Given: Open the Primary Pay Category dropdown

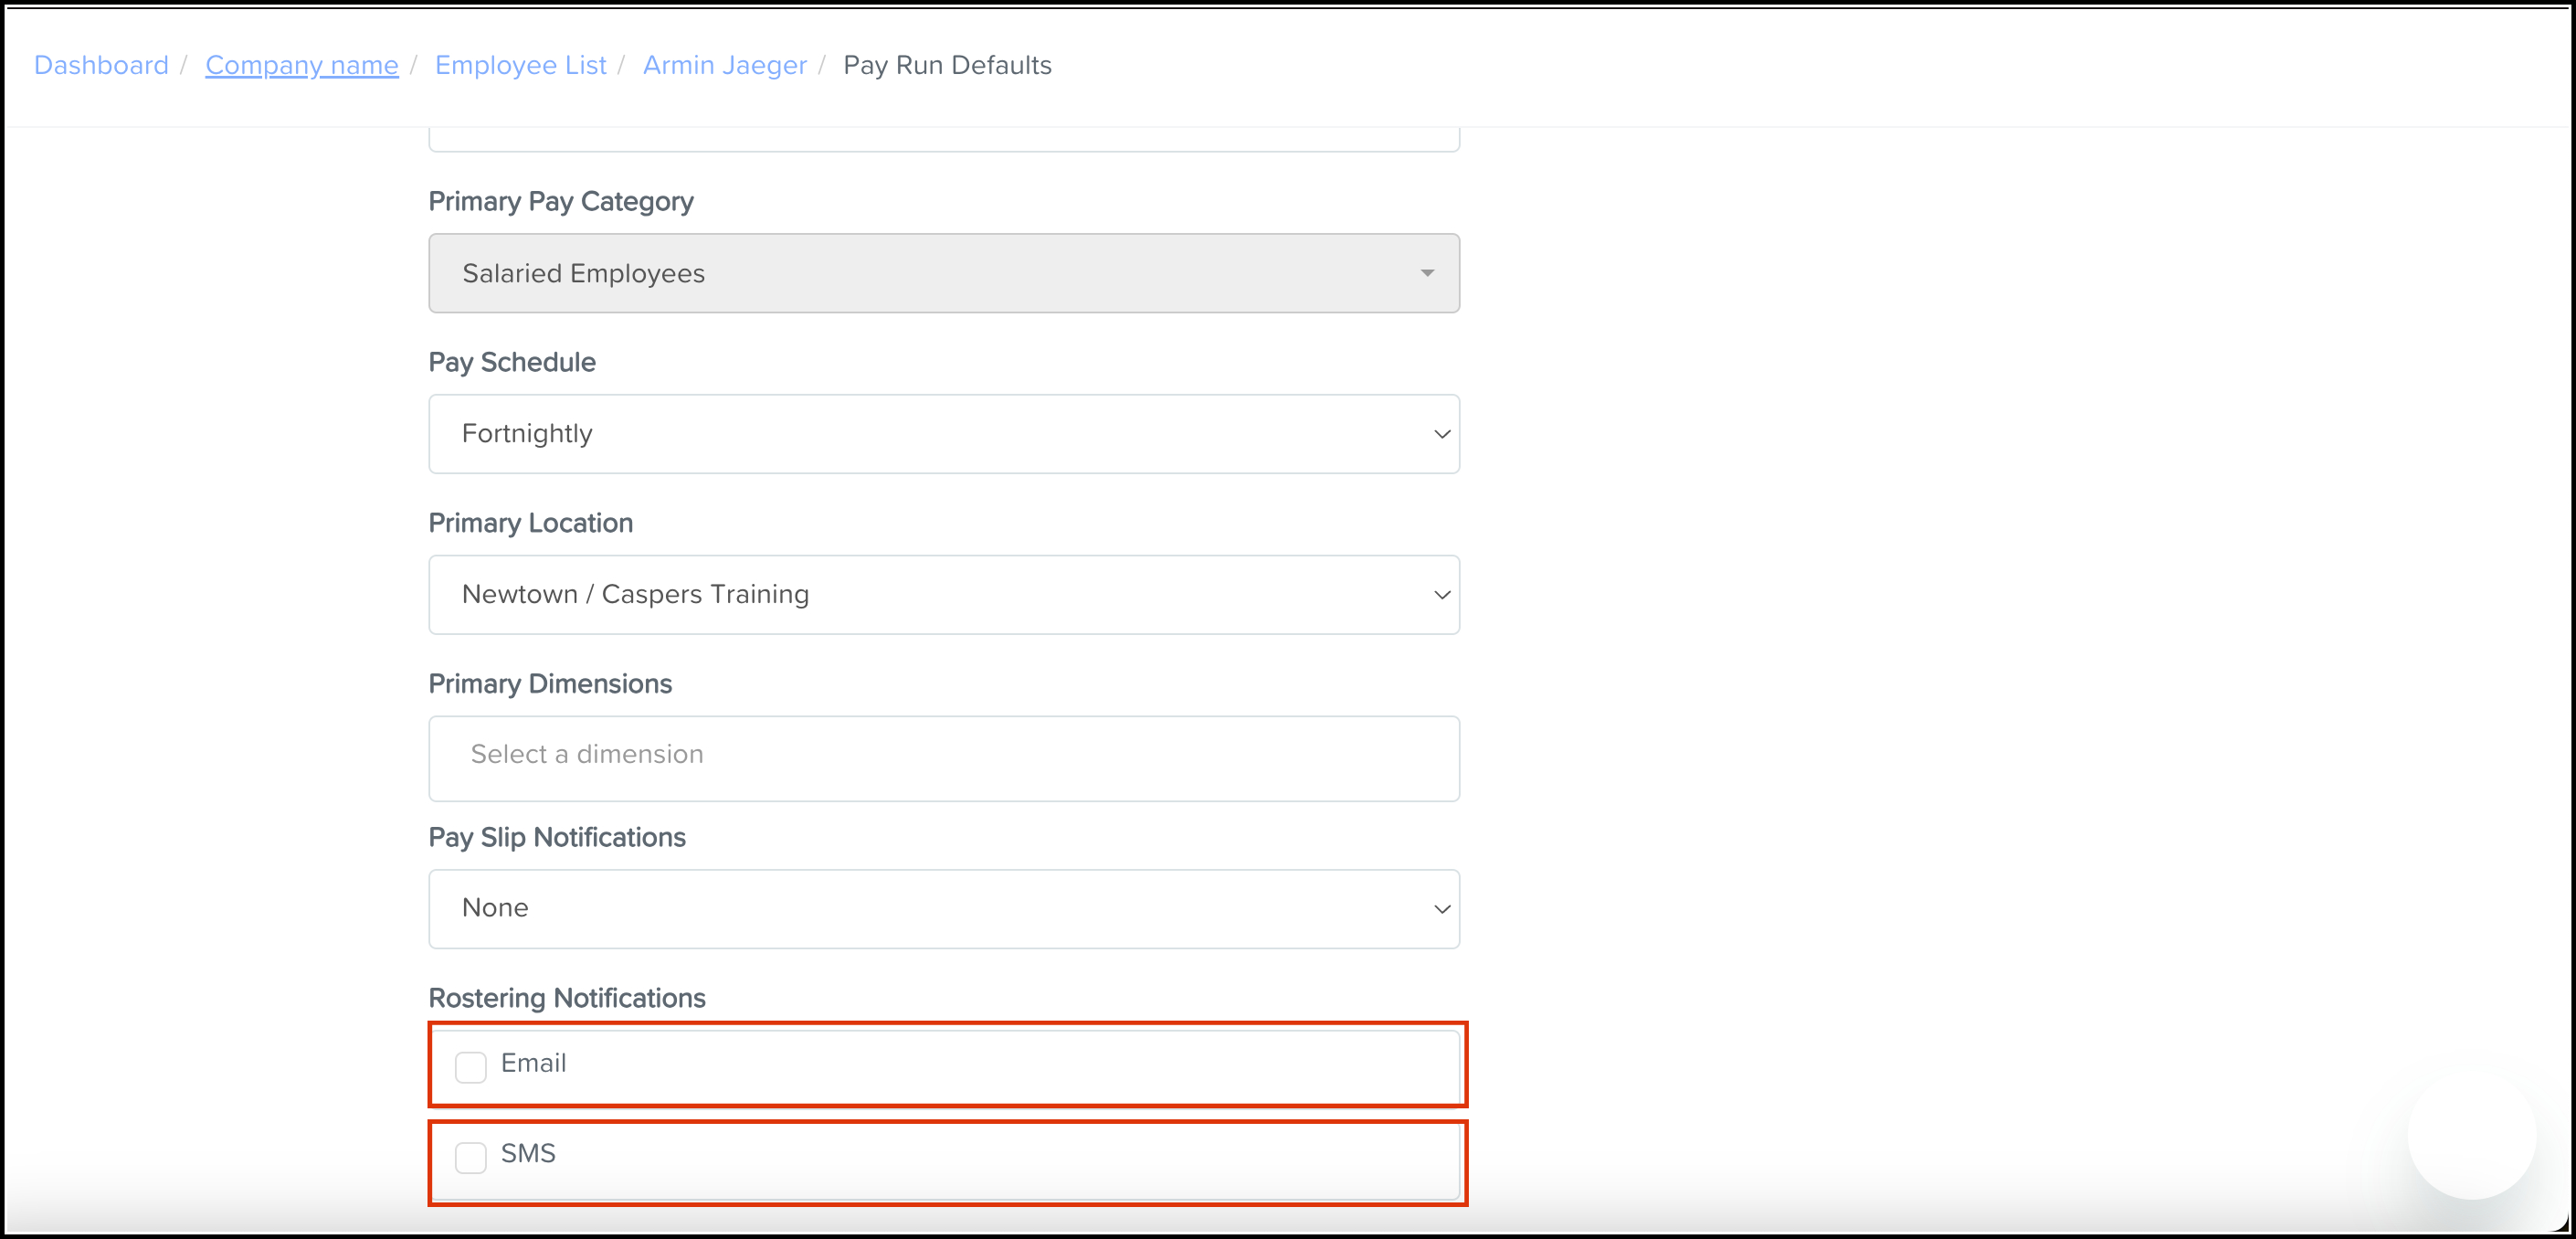Looking at the screenshot, I should [x=942, y=273].
